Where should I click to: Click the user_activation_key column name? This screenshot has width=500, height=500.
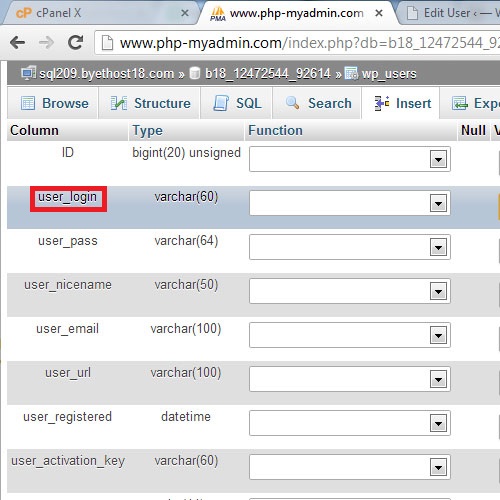(x=68, y=461)
